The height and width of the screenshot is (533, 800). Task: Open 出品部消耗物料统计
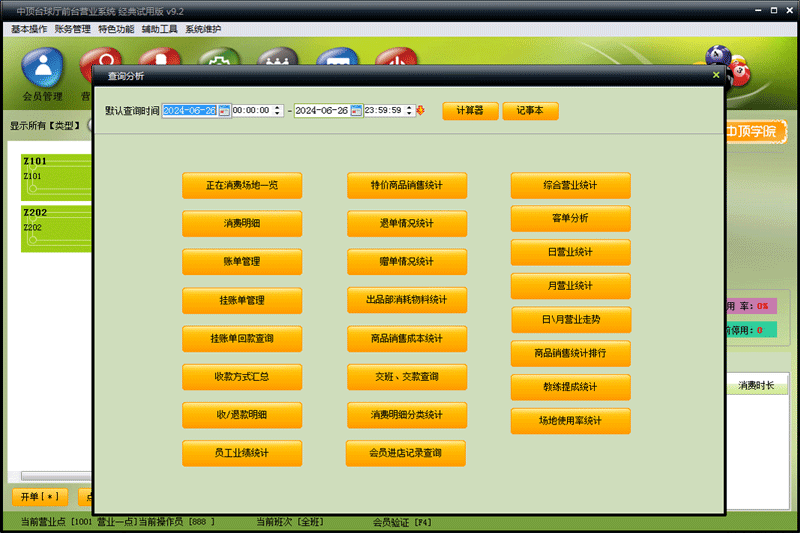pos(407,300)
